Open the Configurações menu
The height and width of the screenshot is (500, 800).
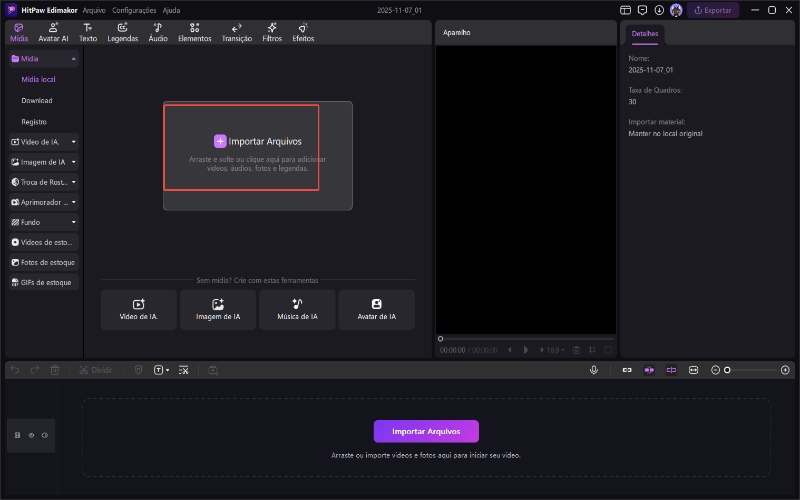[x=134, y=9]
